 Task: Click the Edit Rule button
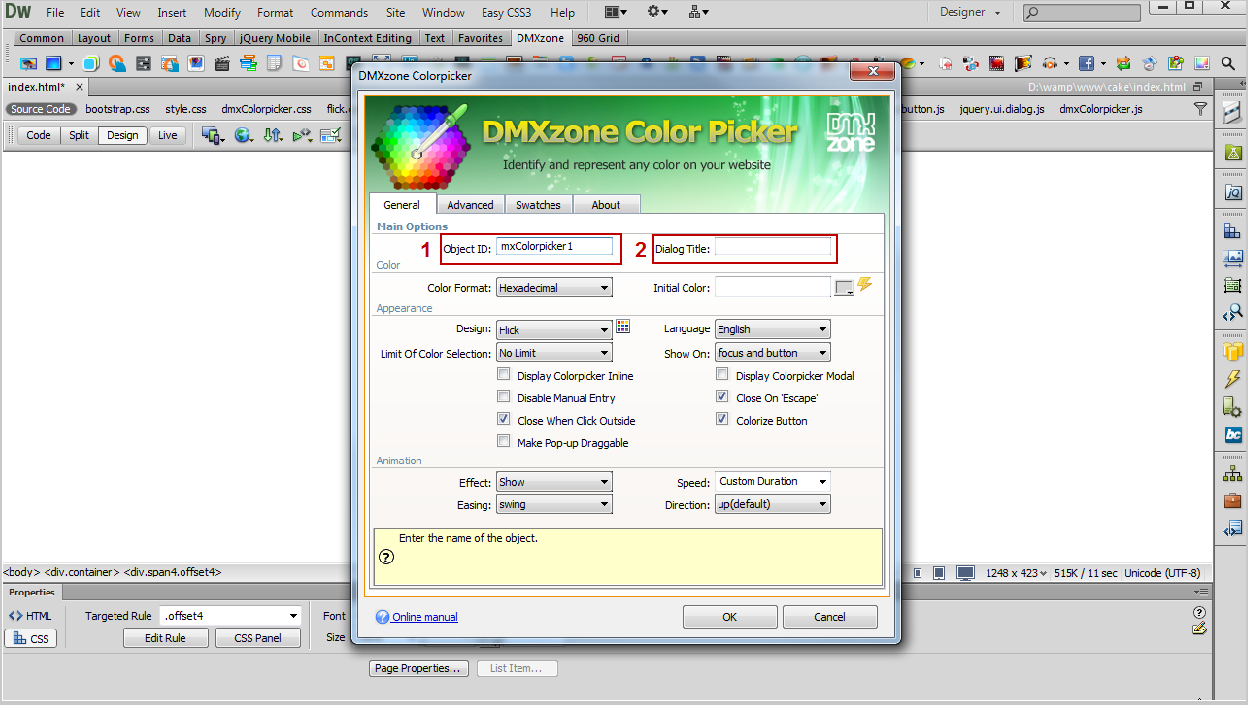pos(165,638)
